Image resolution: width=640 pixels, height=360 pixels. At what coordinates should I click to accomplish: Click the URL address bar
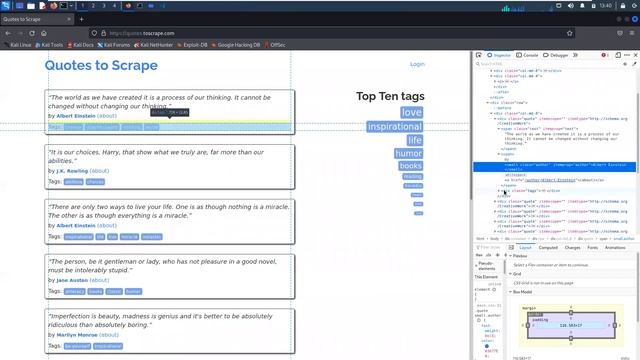(x=331, y=33)
